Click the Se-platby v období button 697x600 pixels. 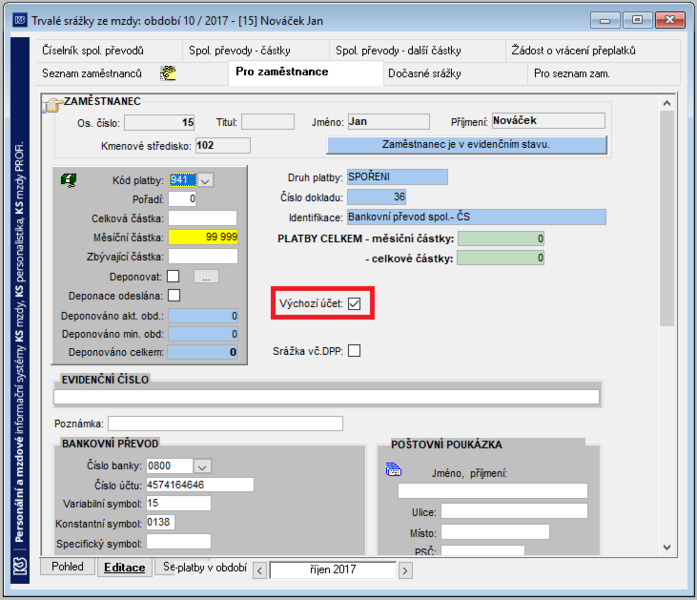point(204,567)
